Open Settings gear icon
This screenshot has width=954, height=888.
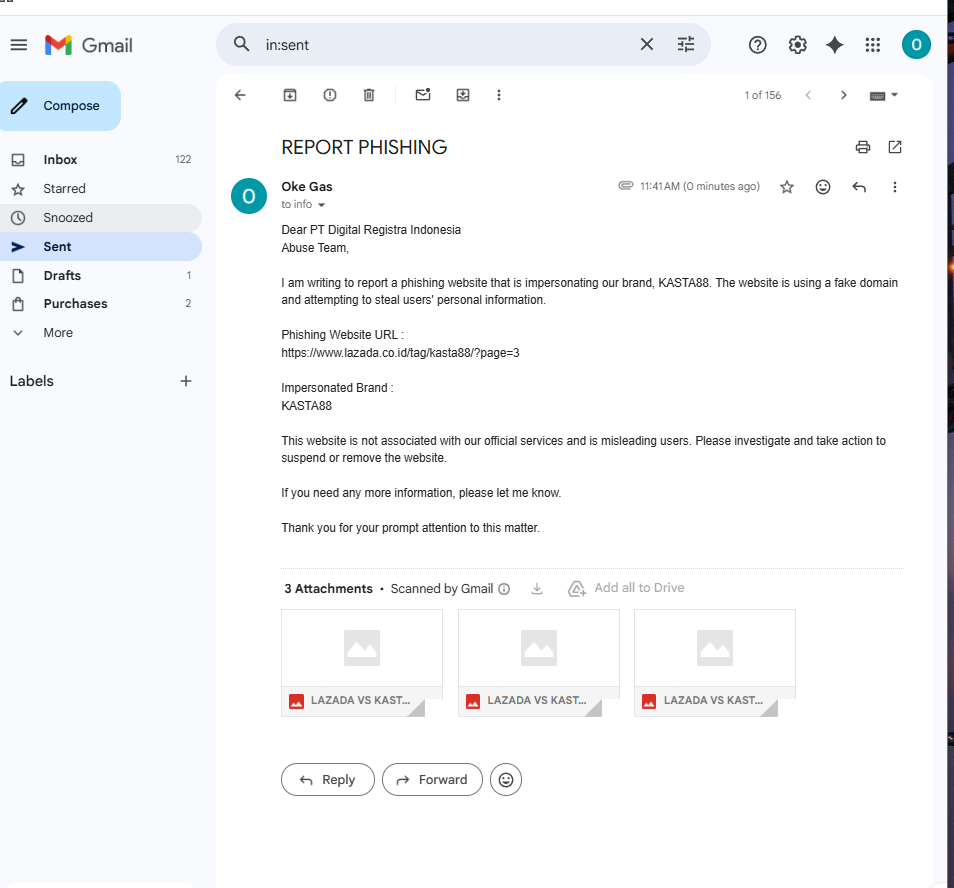pyautogui.click(x=797, y=45)
